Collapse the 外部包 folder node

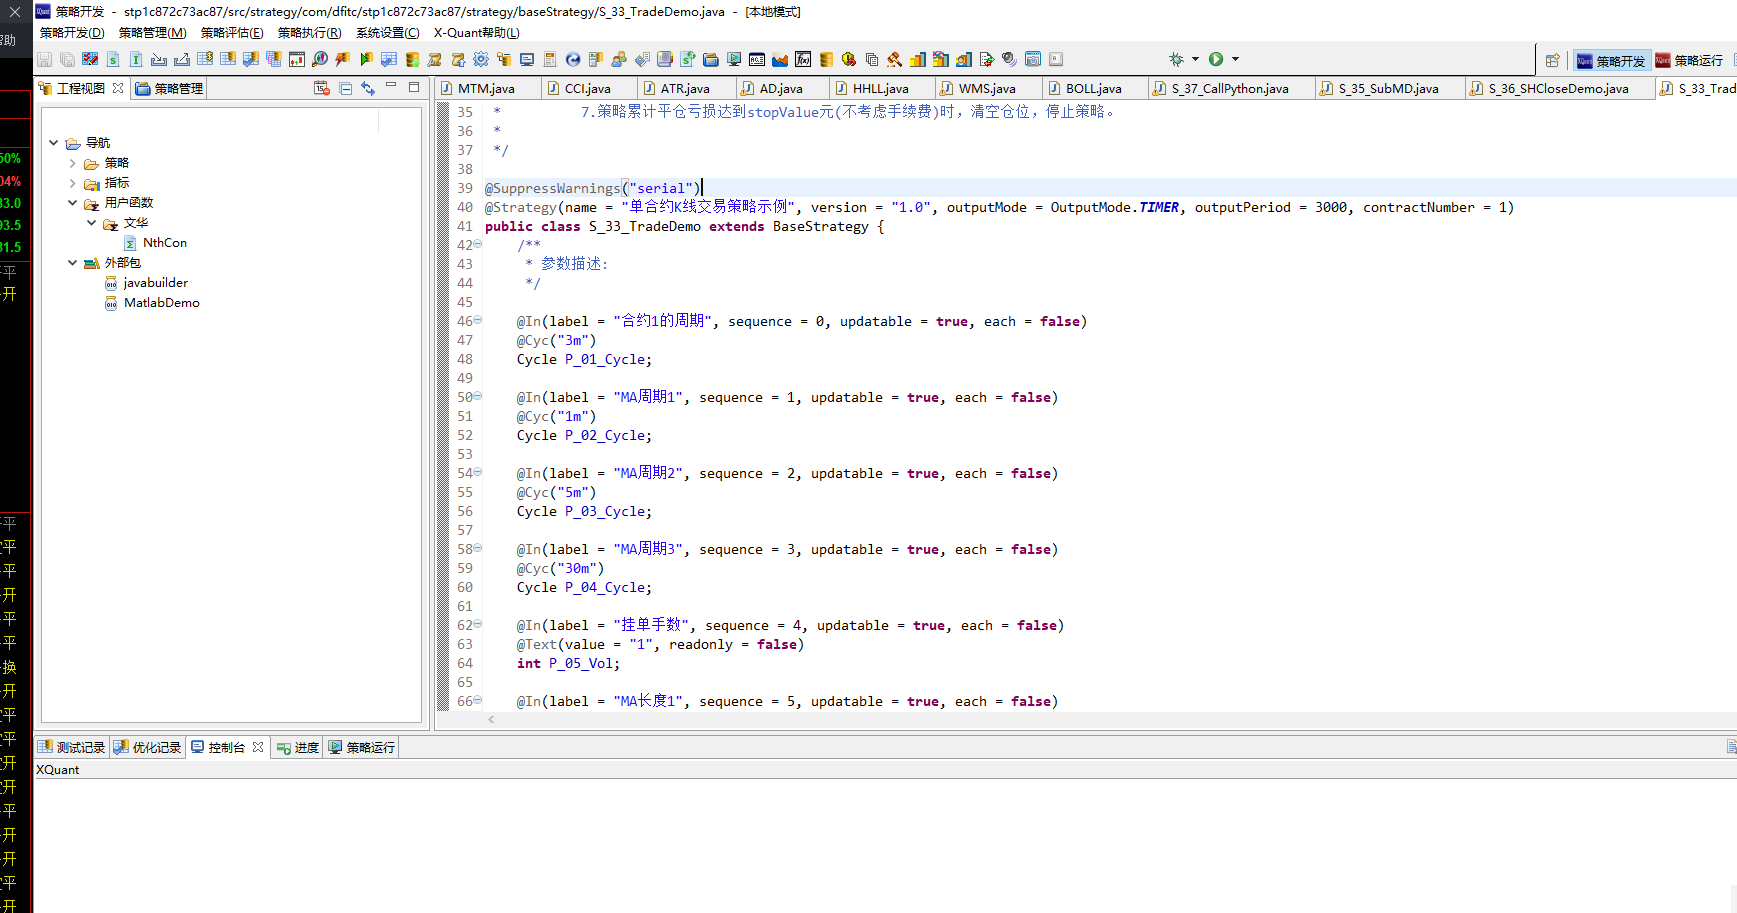pyautogui.click(x=73, y=263)
